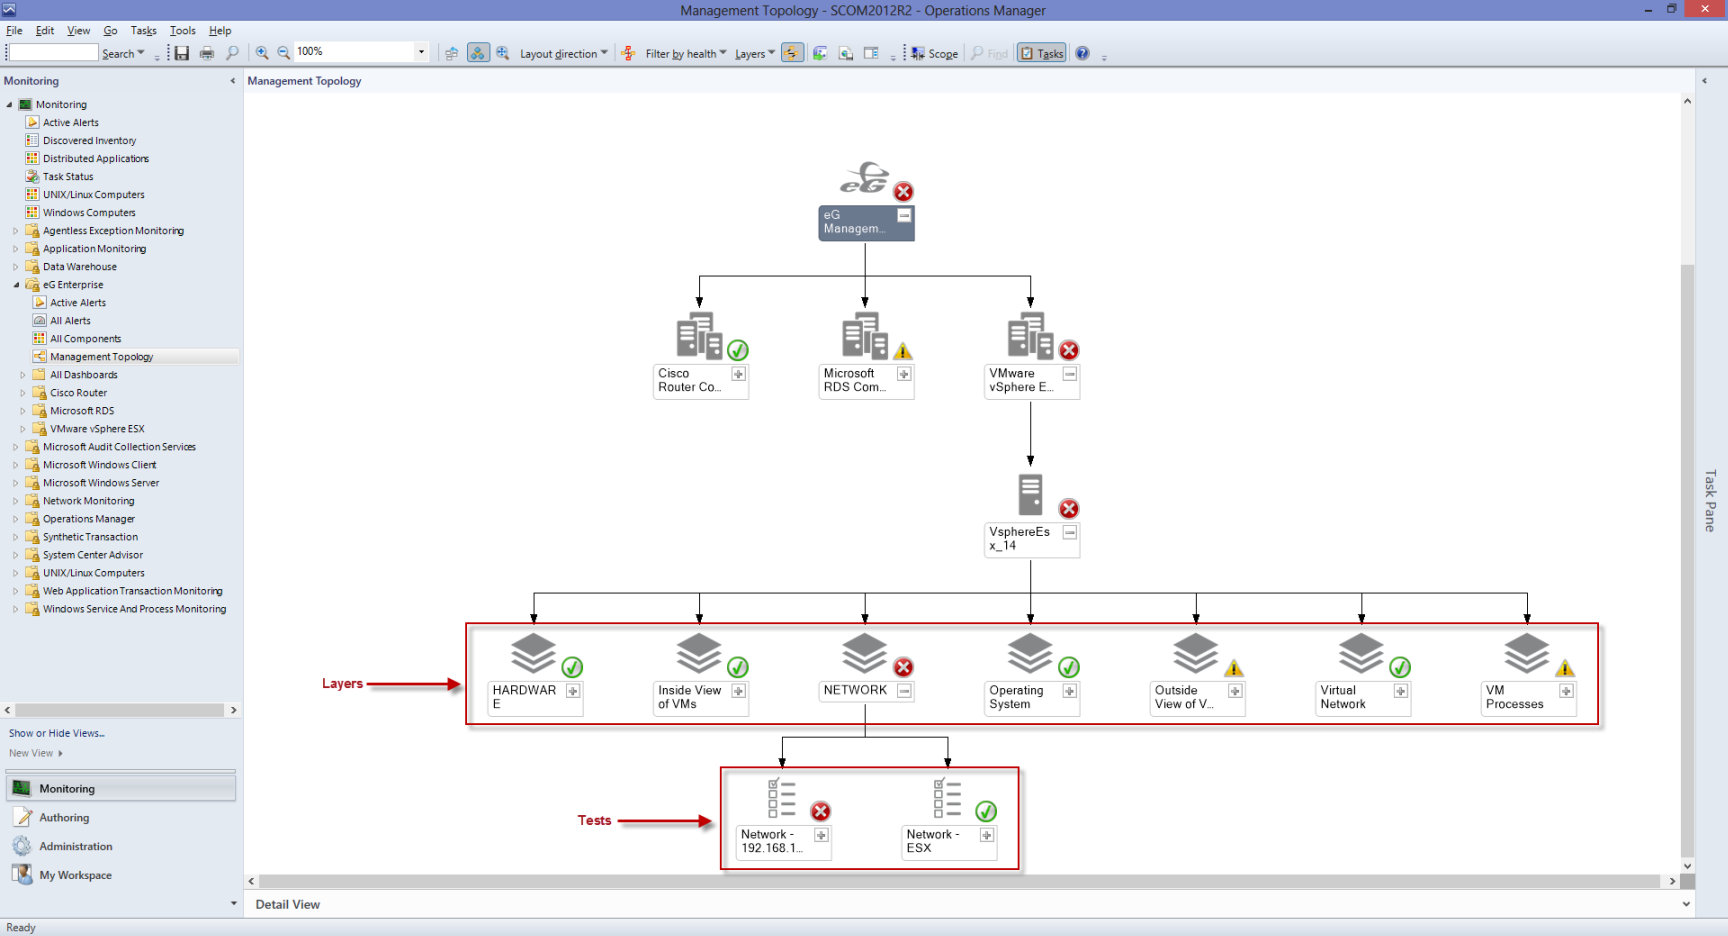
Task: Collapse the eG Enterprise tree folder
Action: coord(16,285)
